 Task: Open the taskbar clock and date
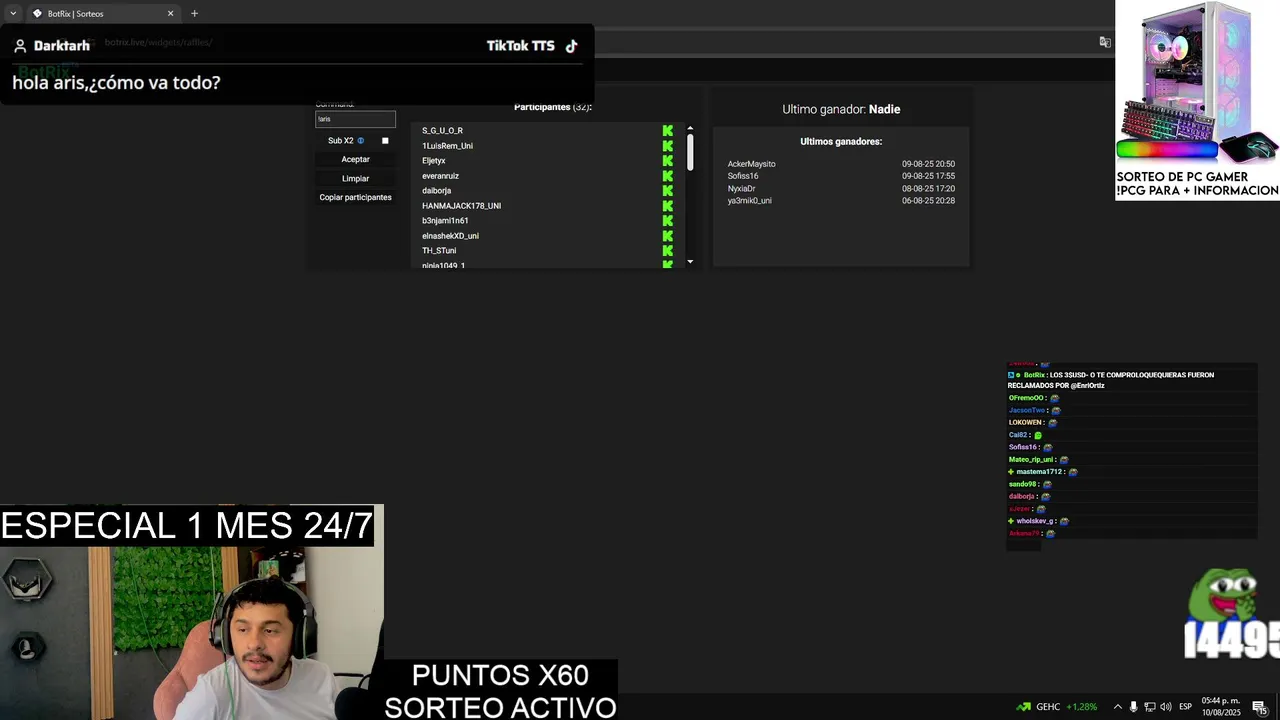[1221, 707]
